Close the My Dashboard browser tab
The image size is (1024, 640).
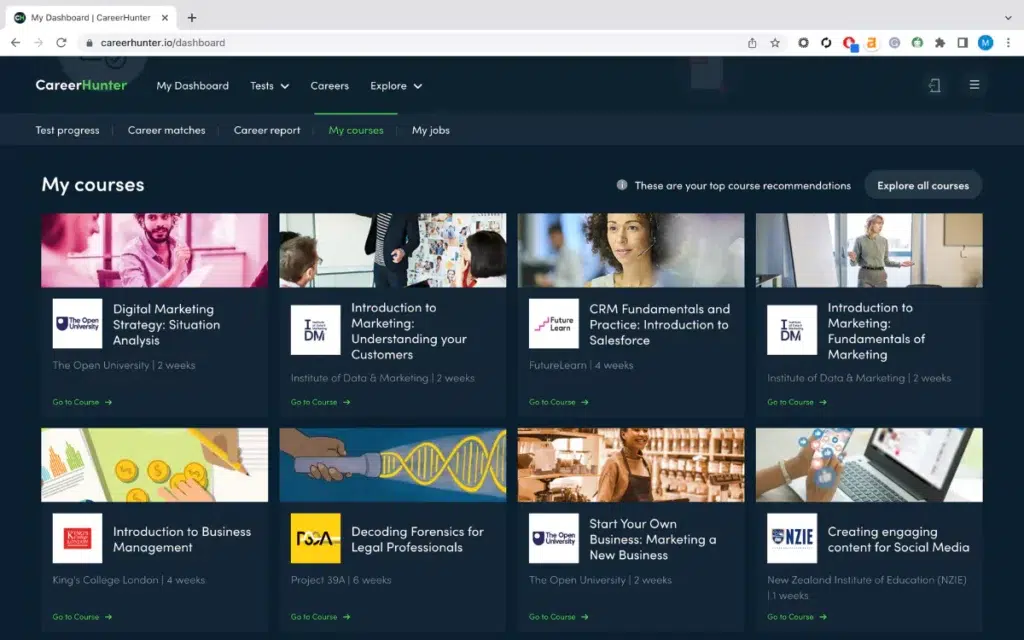tap(165, 18)
